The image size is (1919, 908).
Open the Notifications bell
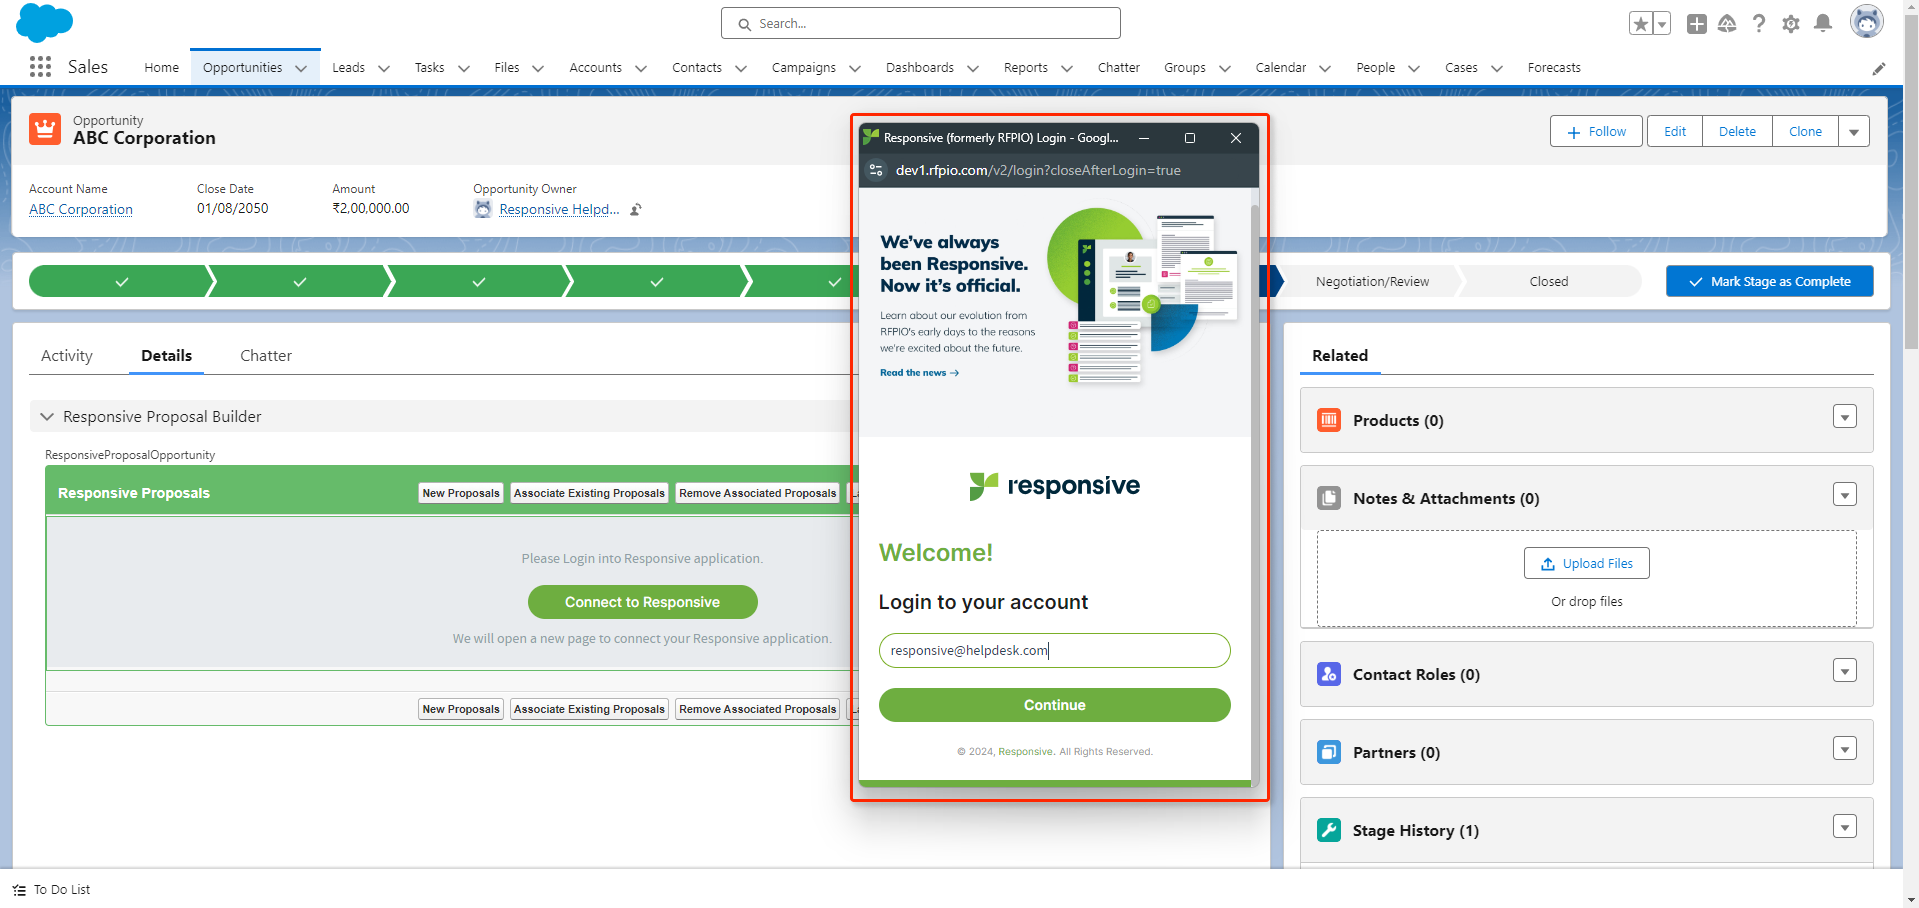[x=1823, y=23]
